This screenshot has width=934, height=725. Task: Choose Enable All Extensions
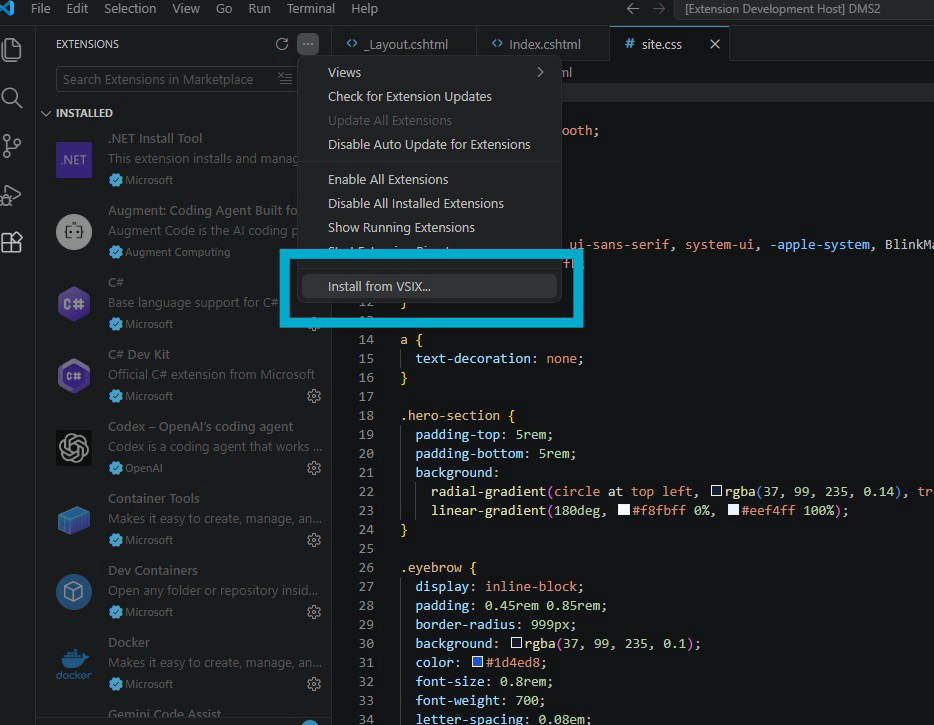point(429,180)
